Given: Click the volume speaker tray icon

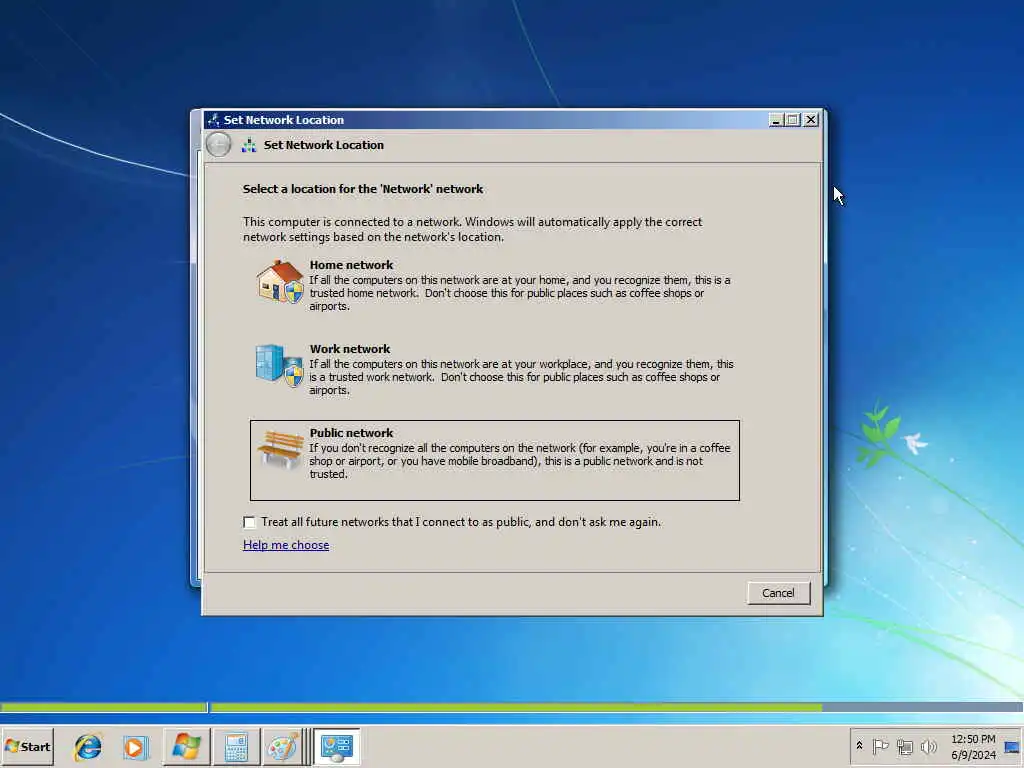Looking at the screenshot, I should [928, 746].
